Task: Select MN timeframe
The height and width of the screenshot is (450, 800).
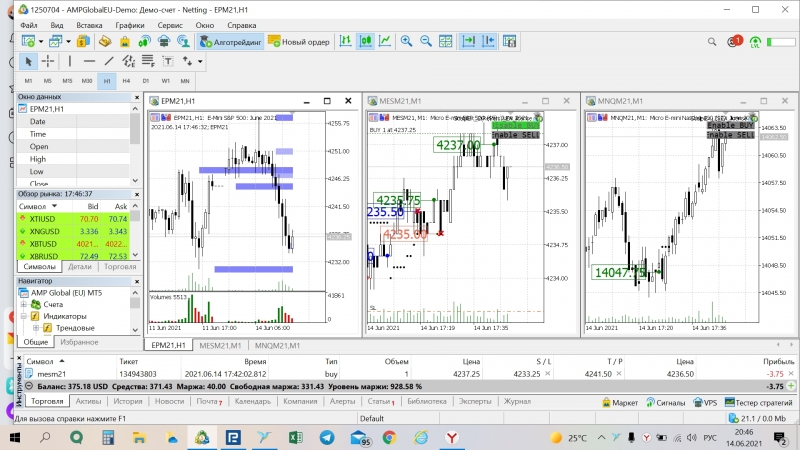Action: pyautogui.click(x=185, y=81)
